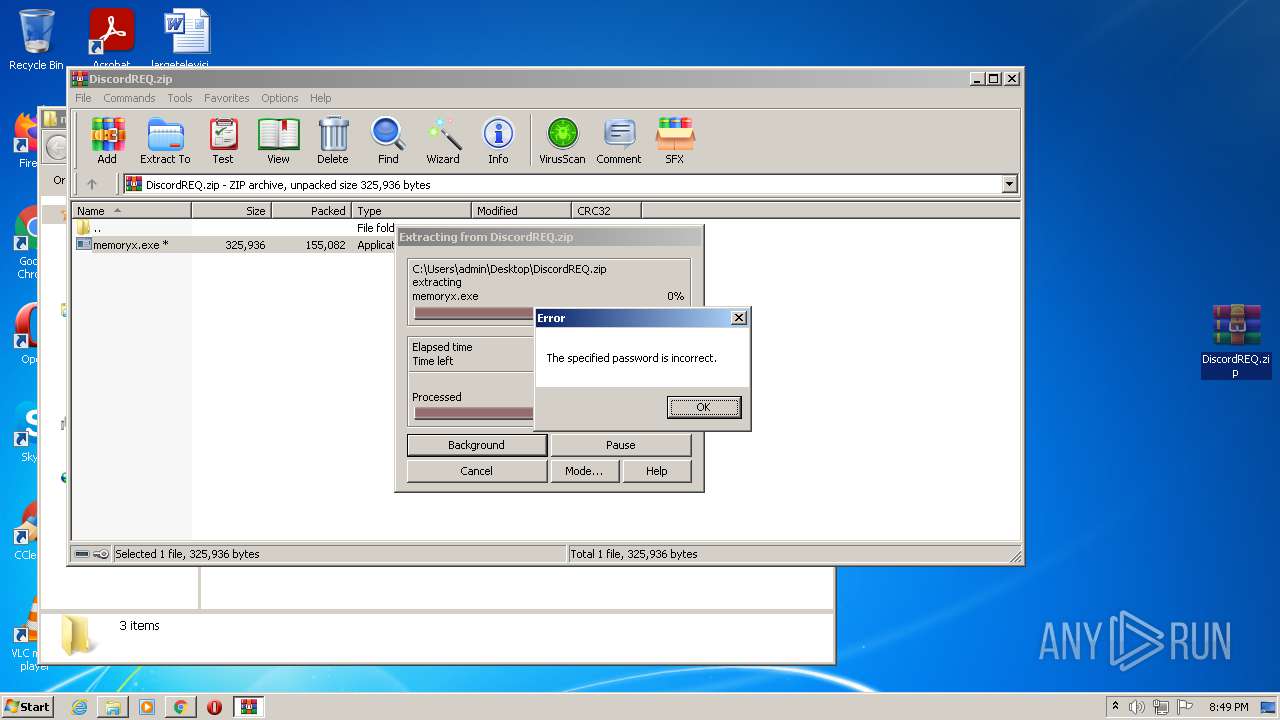Screen dimensions: 1280x720
Task: Open the Favorites menu
Action: (x=227, y=98)
